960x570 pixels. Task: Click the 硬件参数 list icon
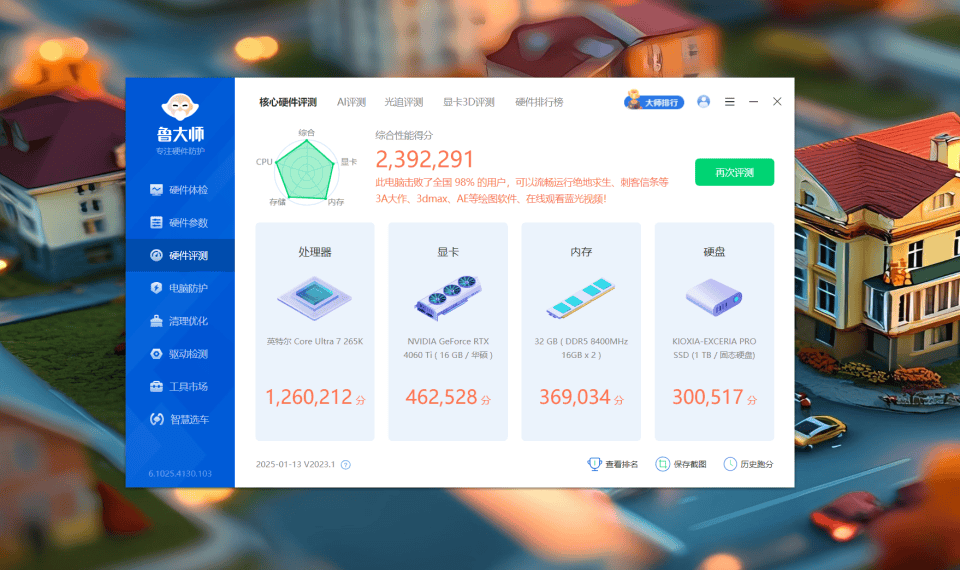156,222
